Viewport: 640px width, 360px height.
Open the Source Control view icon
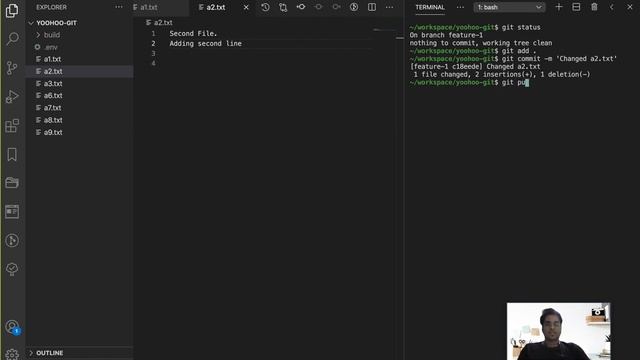12,67
